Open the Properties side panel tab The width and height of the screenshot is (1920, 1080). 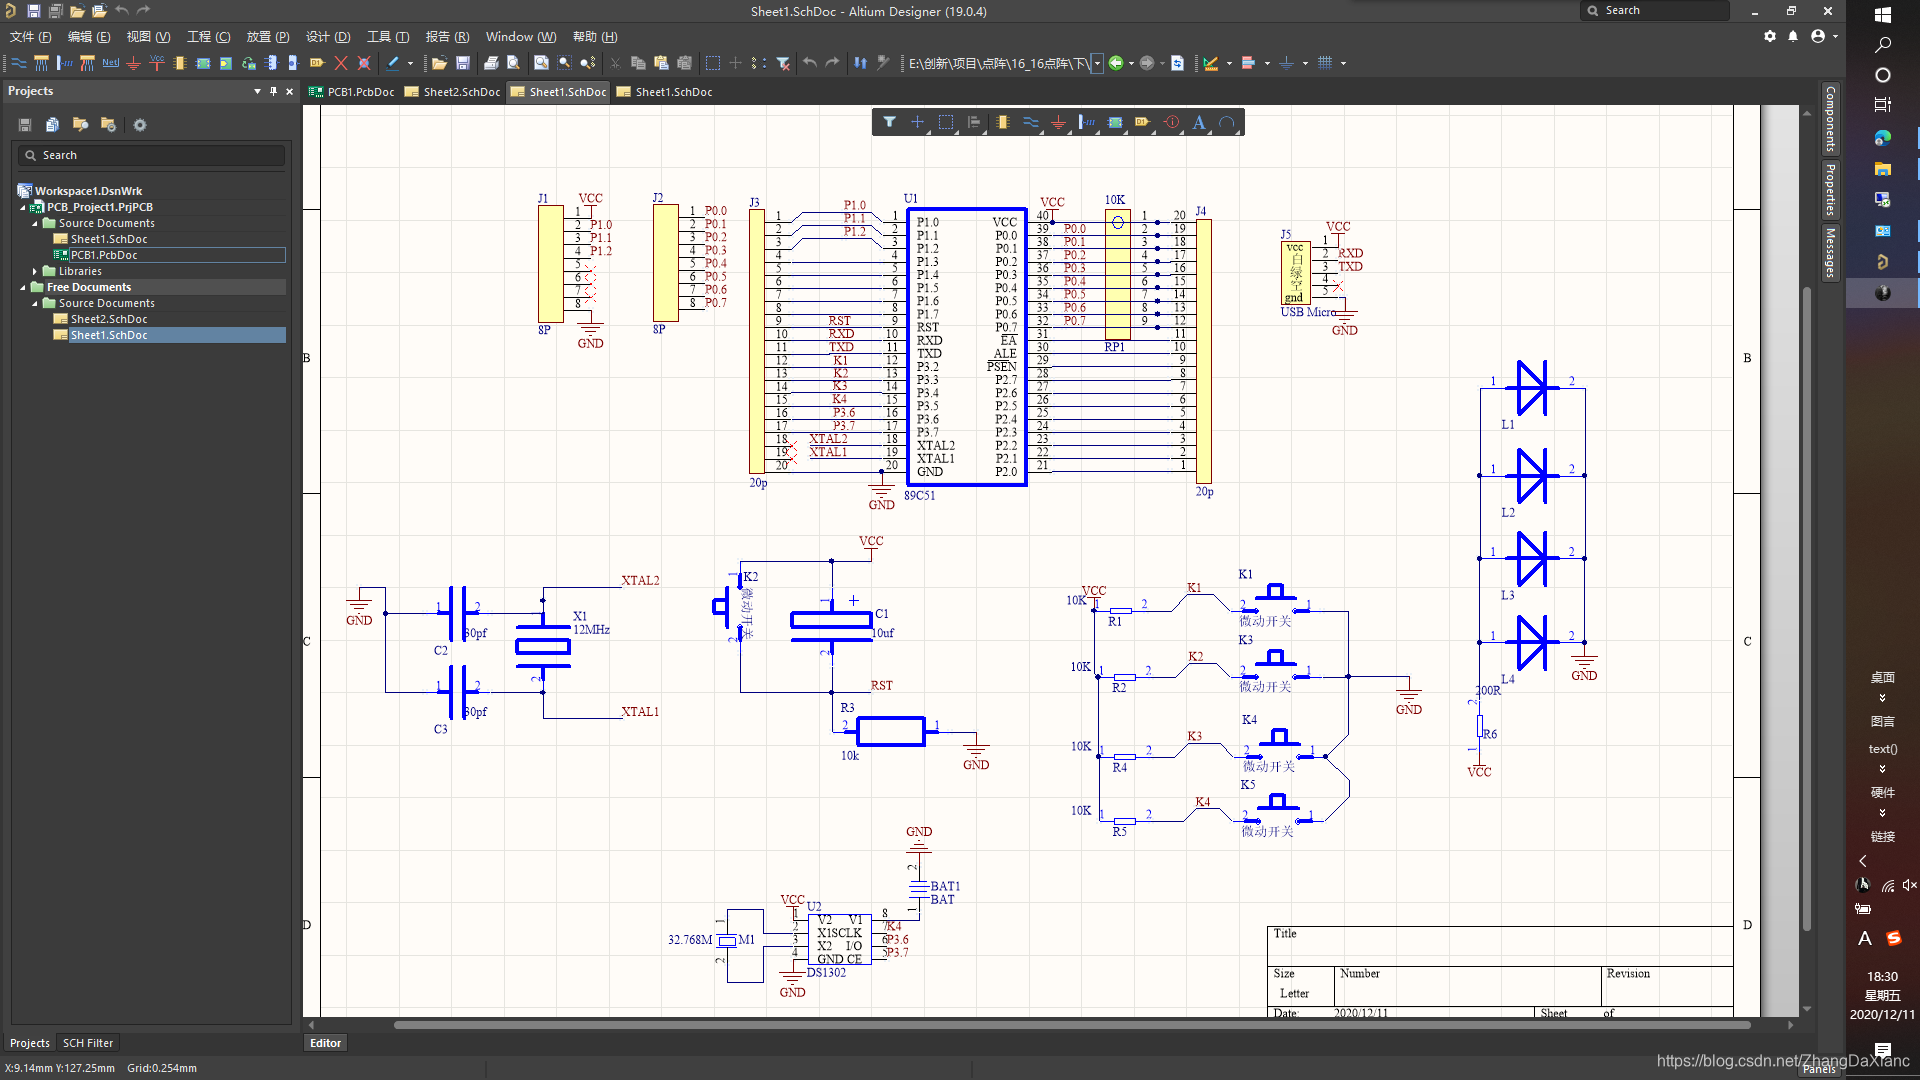tap(1830, 189)
